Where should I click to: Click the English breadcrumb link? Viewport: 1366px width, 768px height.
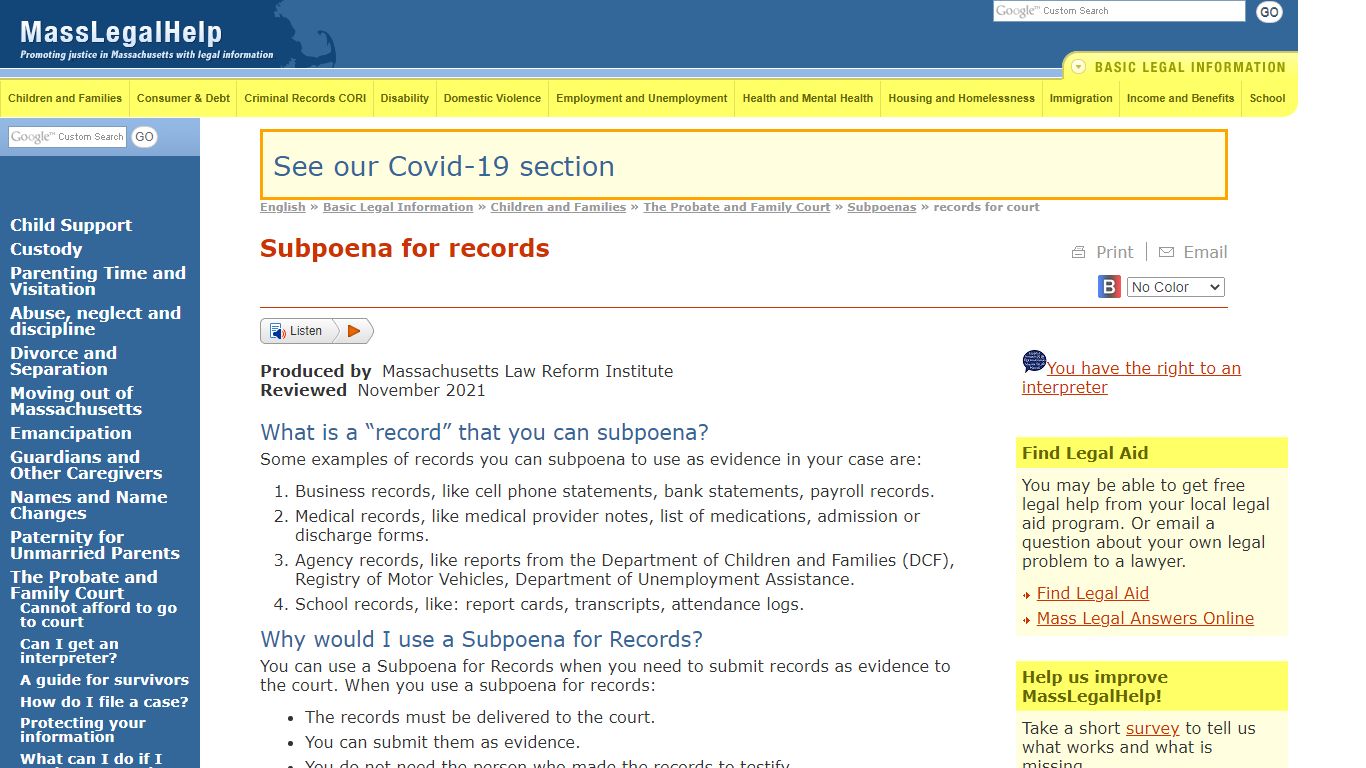pyautogui.click(x=283, y=207)
